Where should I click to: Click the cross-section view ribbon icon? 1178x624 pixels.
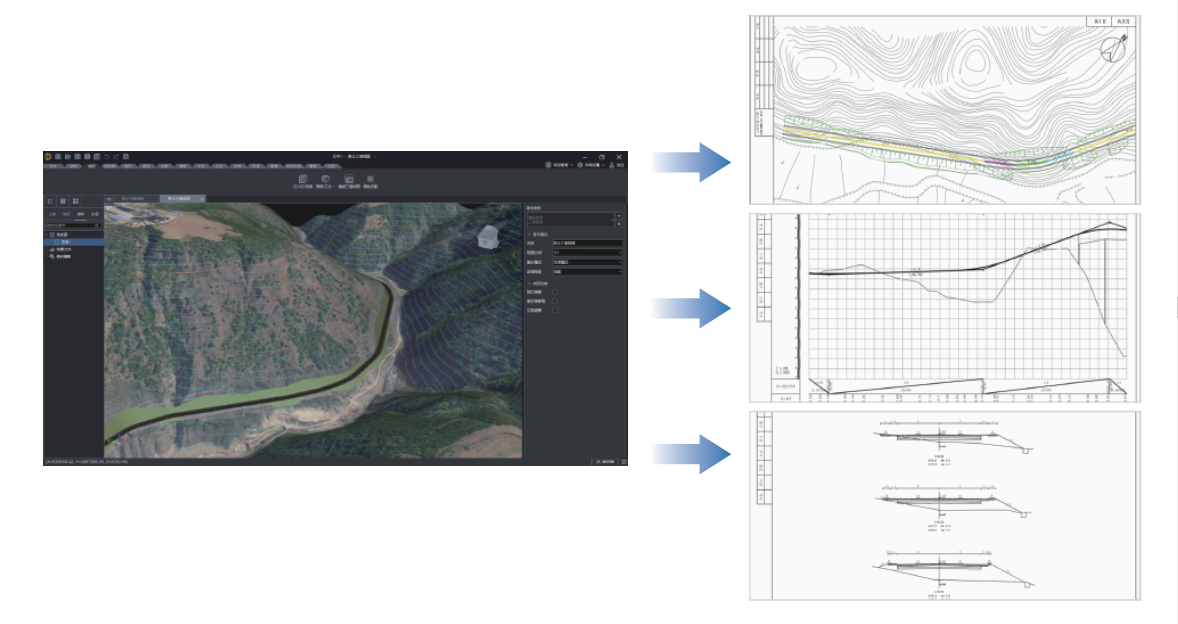pyautogui.click(x=347, y=179)
